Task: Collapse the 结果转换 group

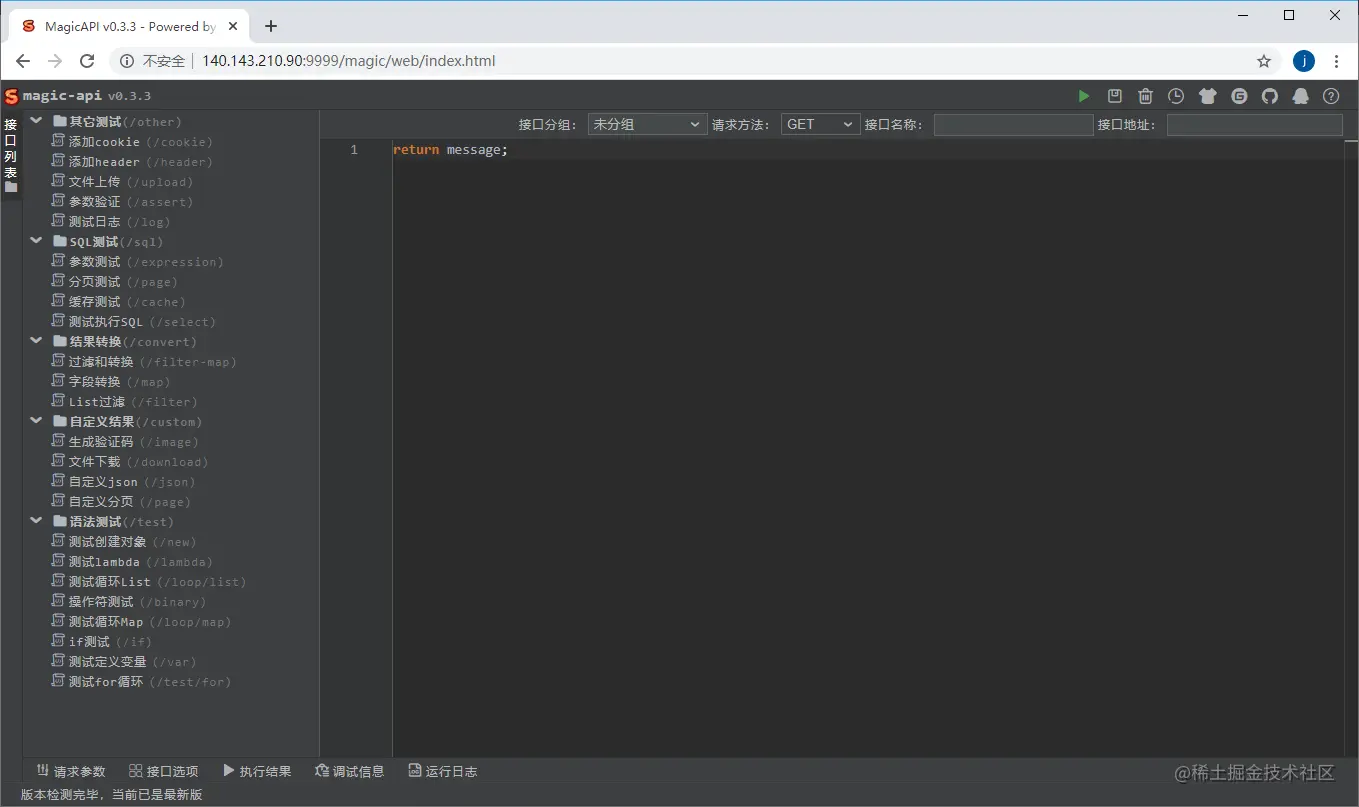Action: pos(36,341)
